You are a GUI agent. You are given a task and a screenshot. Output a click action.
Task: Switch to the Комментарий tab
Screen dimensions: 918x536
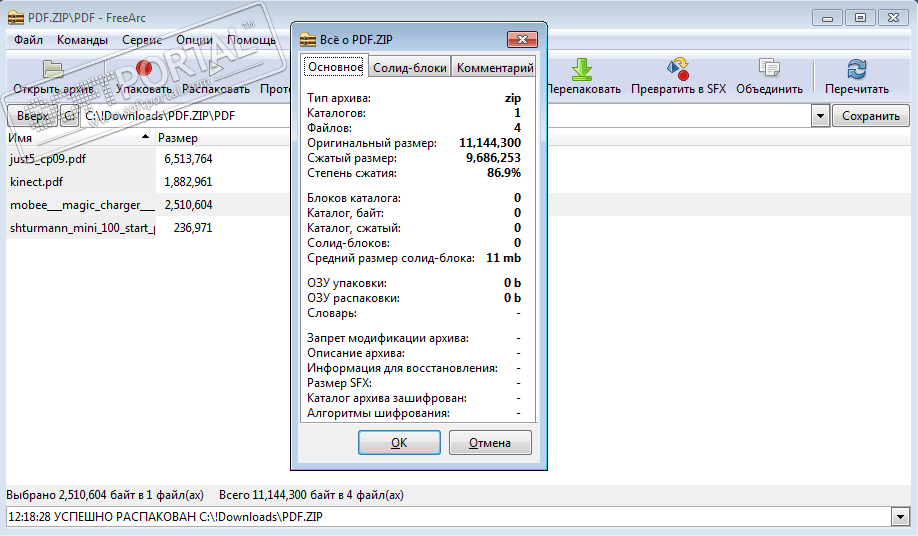pyautogui.click(x=495, y=68)
